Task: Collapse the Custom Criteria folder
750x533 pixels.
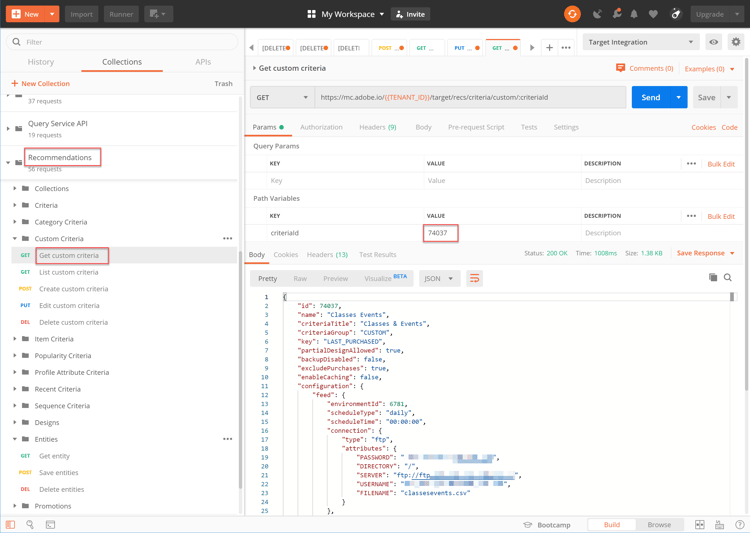Action: tap(14, 238)
